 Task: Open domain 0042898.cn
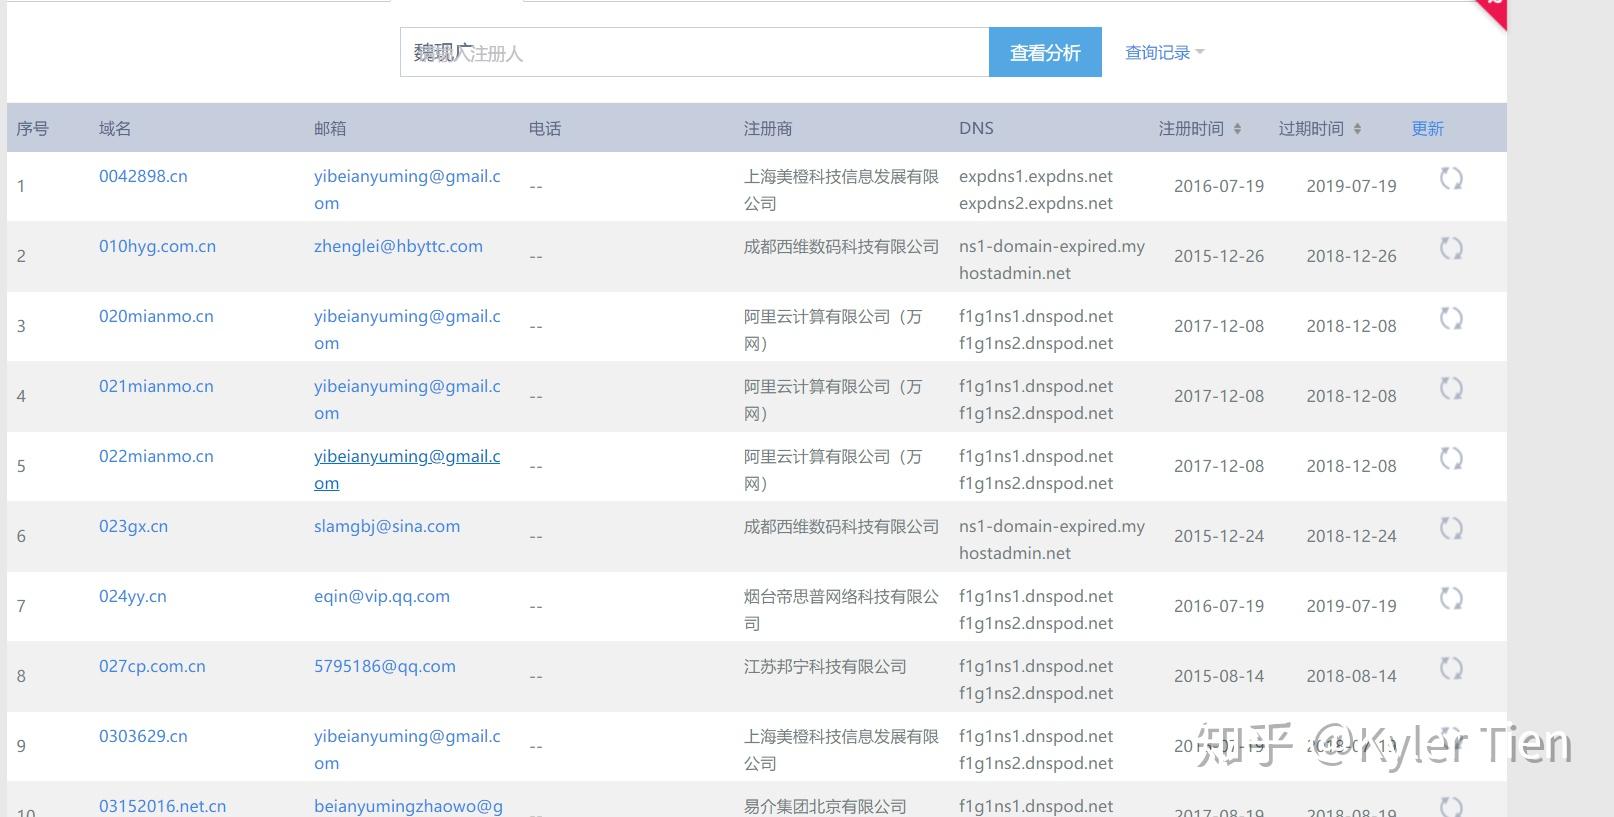point(143,176)
